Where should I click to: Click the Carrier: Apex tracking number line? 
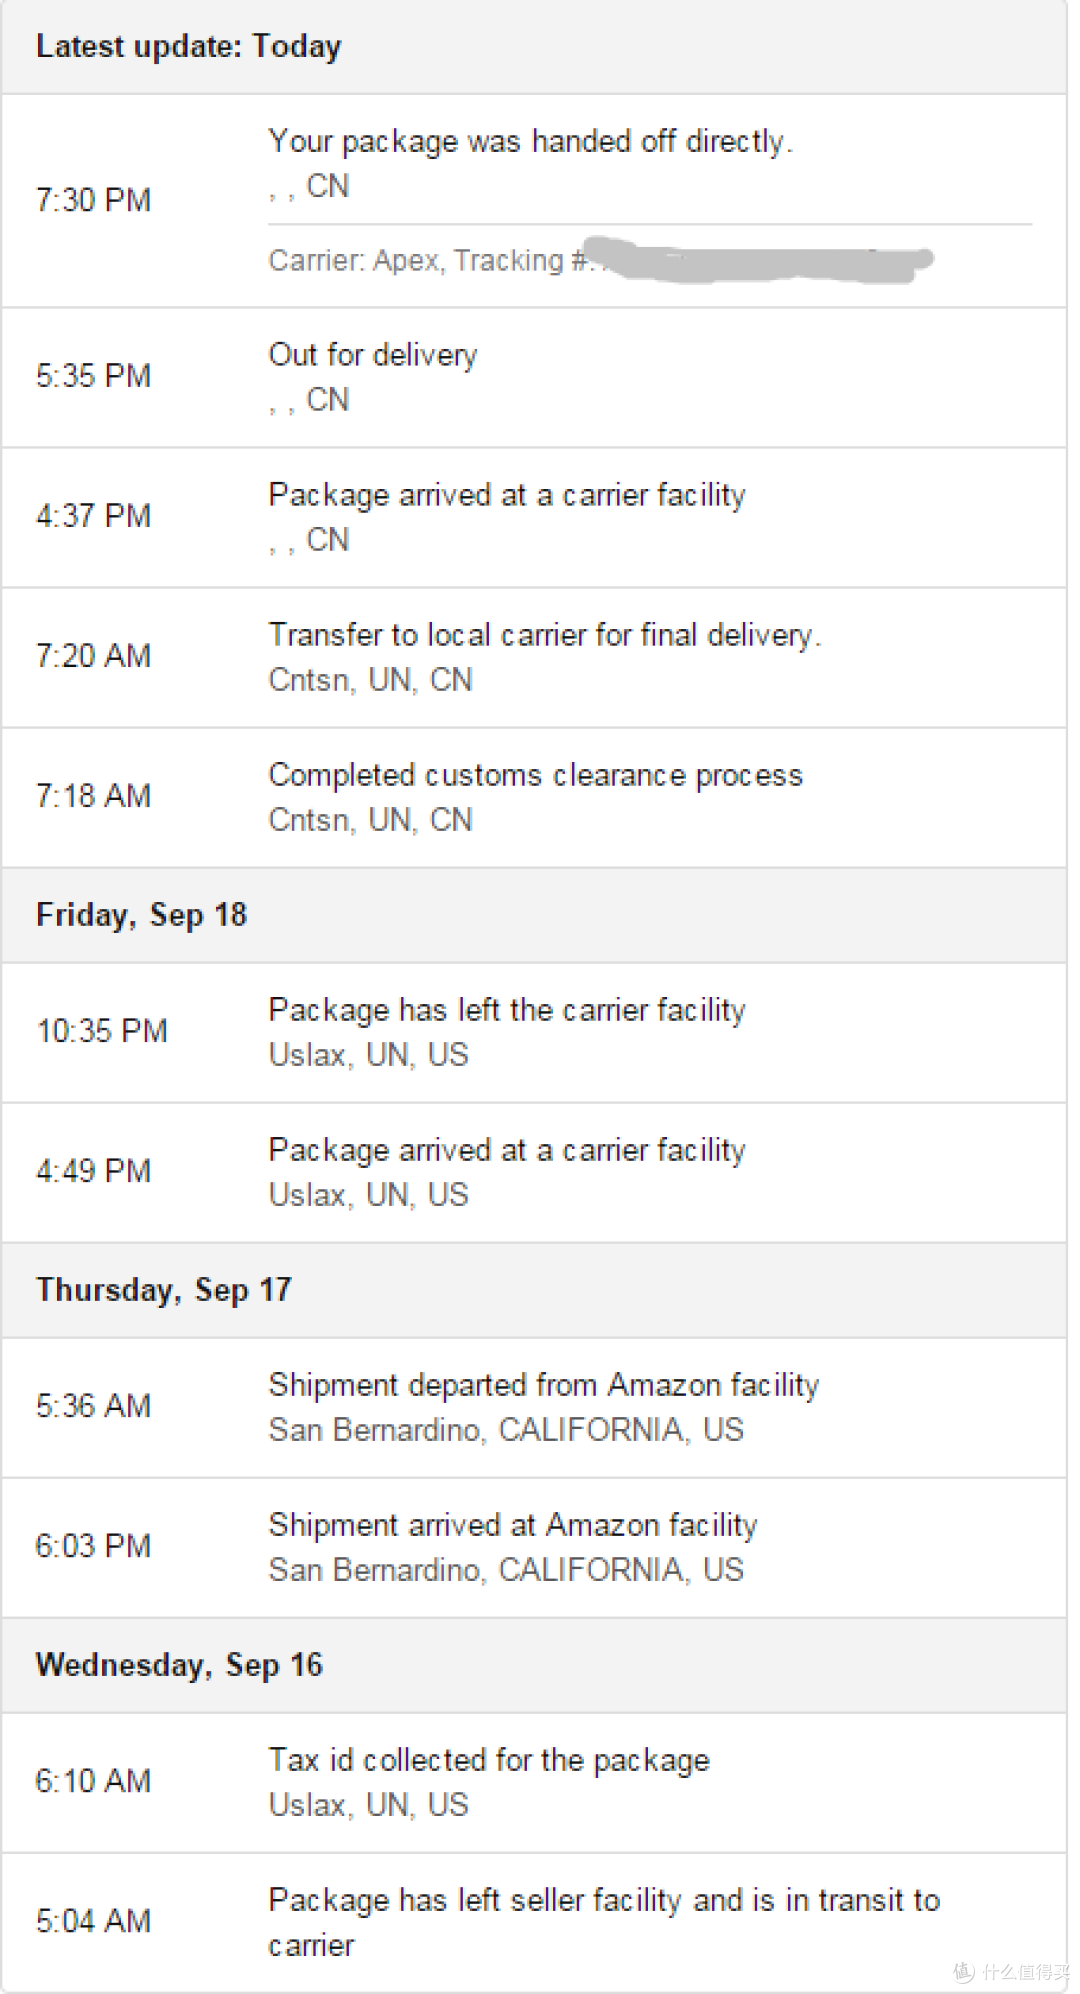(600, 260)
